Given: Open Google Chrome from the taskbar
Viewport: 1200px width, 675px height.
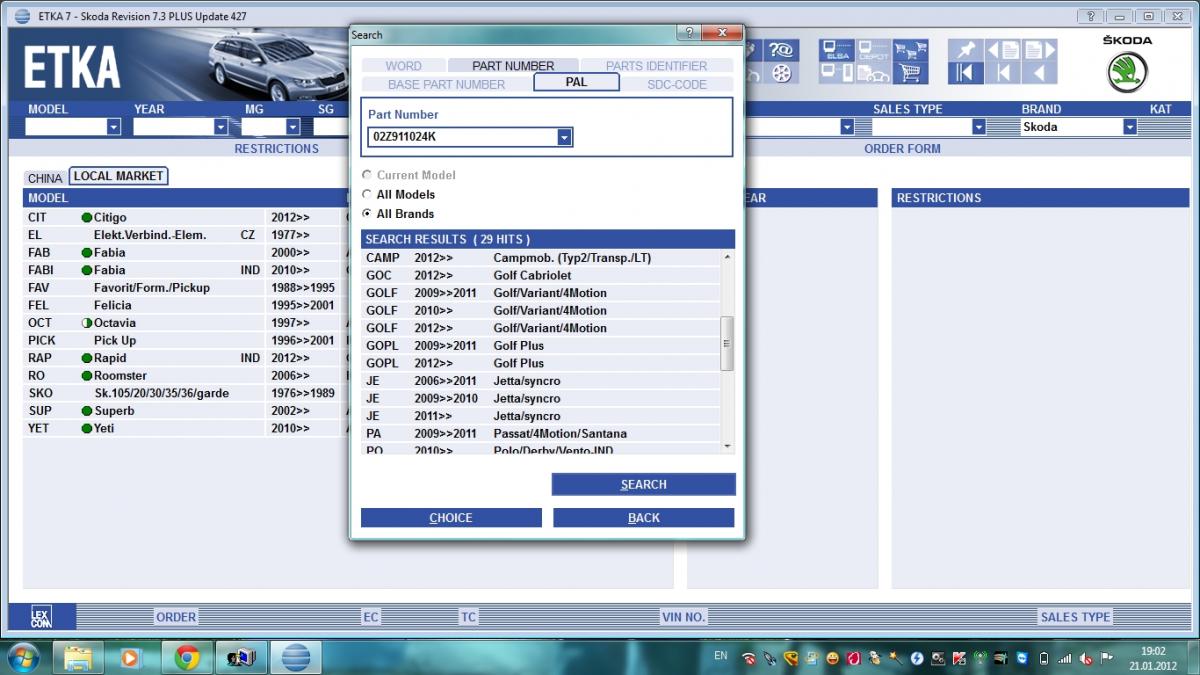Looking at the screenshot, I should pyautogui.click(x=185, y=657).
